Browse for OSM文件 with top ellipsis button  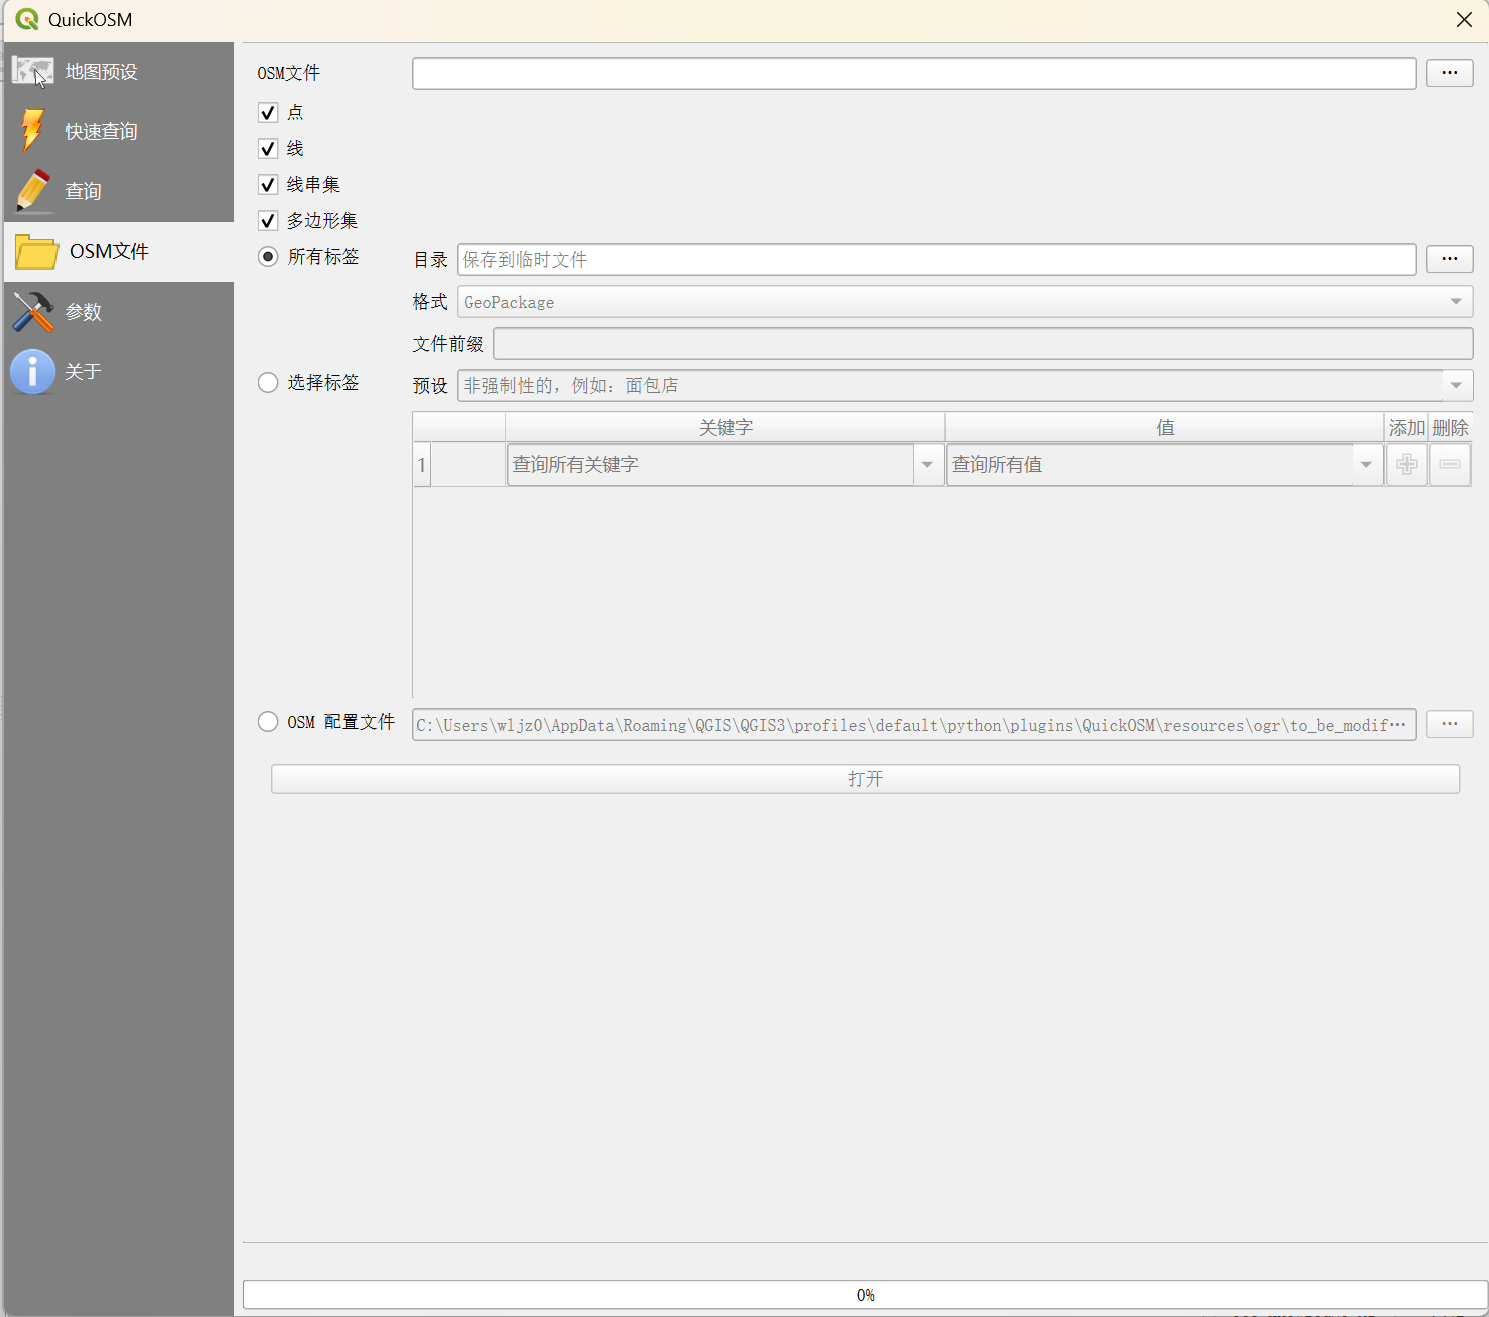1449,73
